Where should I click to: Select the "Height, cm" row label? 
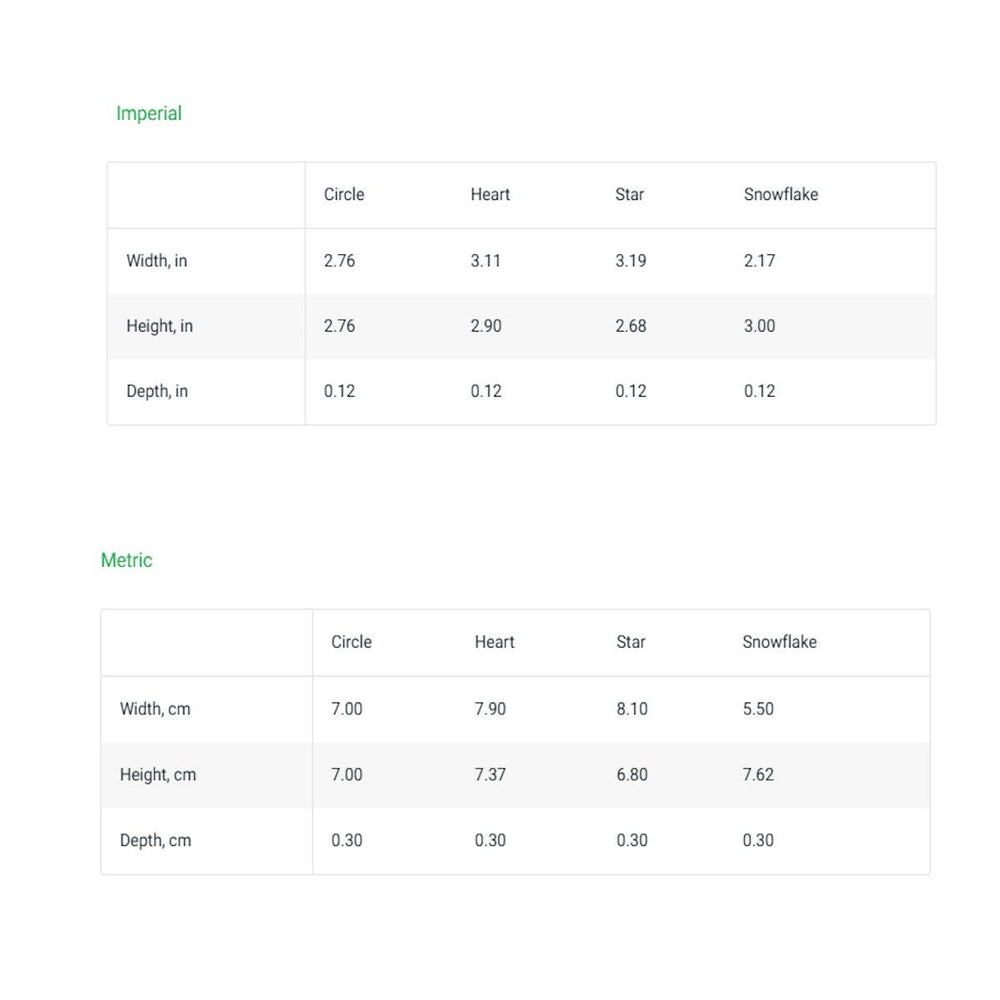(158, 775)
